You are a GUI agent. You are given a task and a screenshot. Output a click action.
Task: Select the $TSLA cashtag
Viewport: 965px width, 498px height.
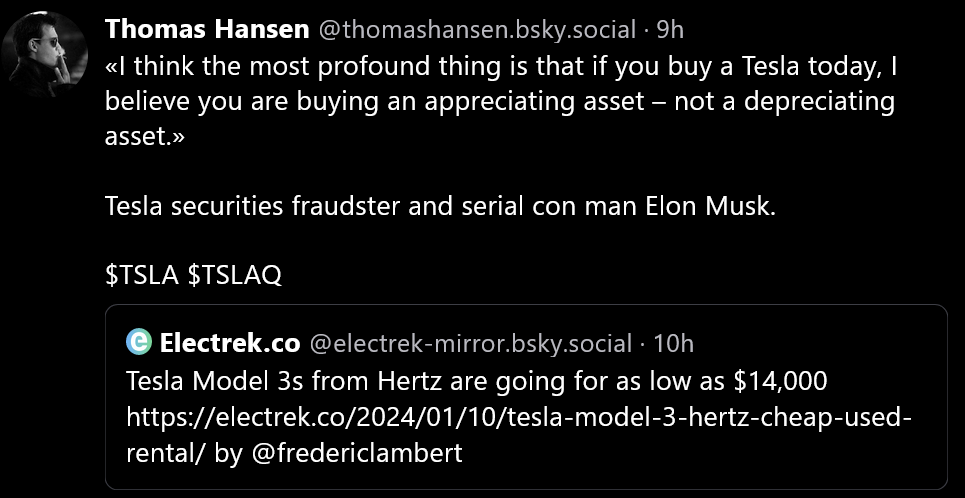click(142, 275)
